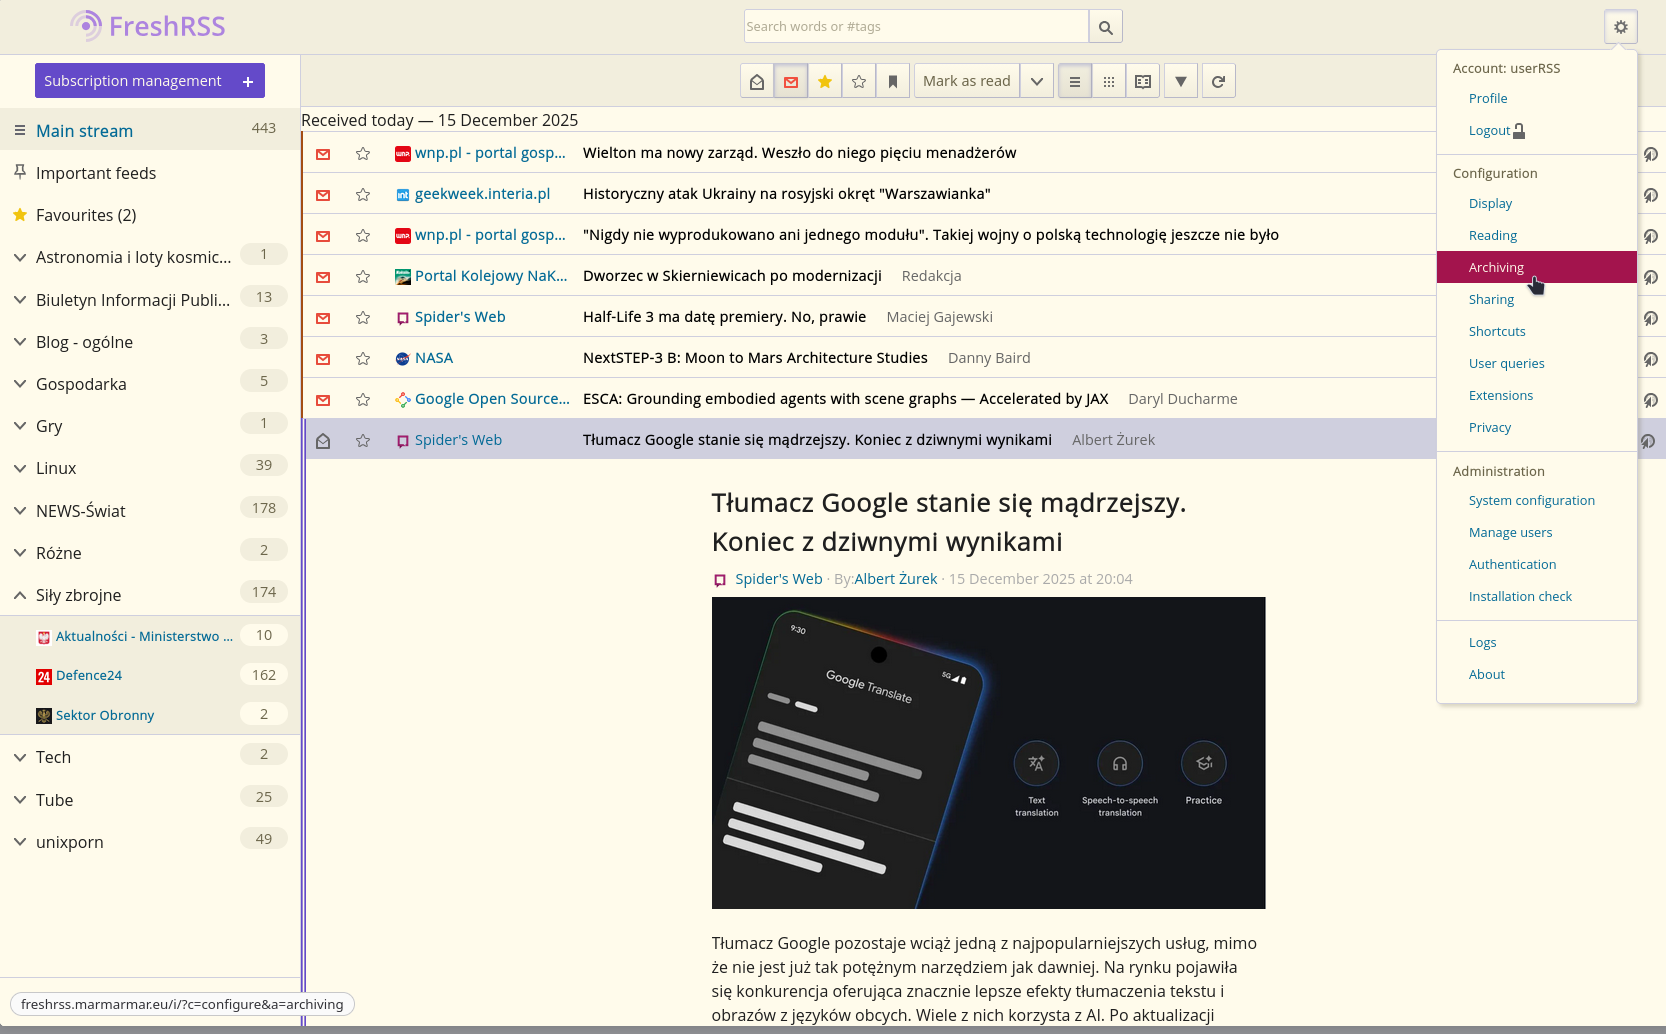The image size is (1666, 1034).
Task: Open the Subscription management page
Action: coord(133,81)
